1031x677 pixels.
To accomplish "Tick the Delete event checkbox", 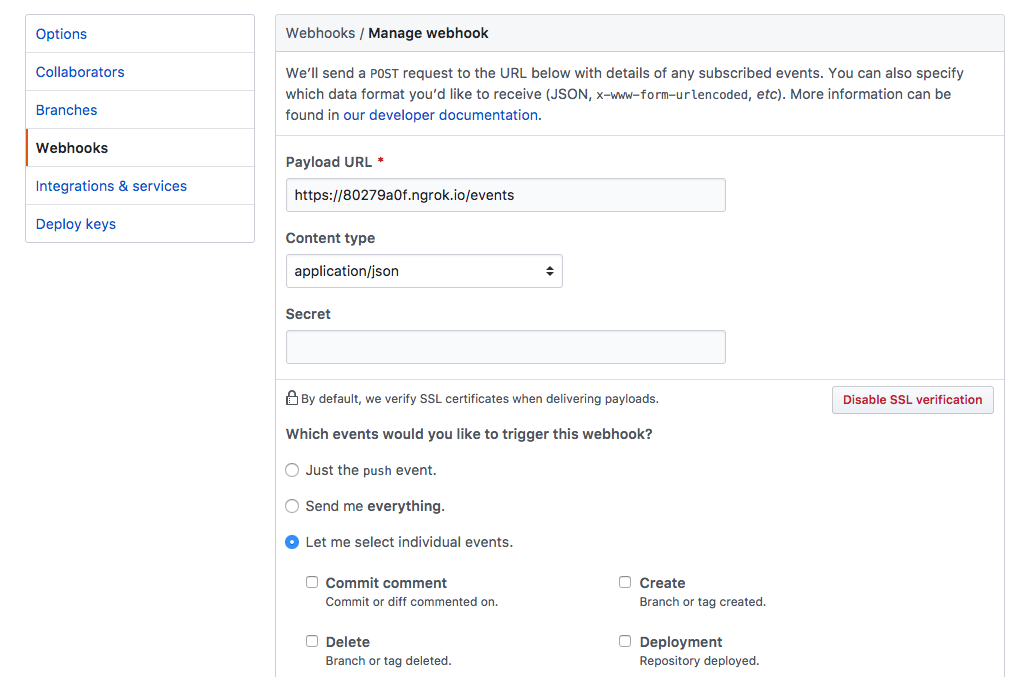I will coord(312,641).
